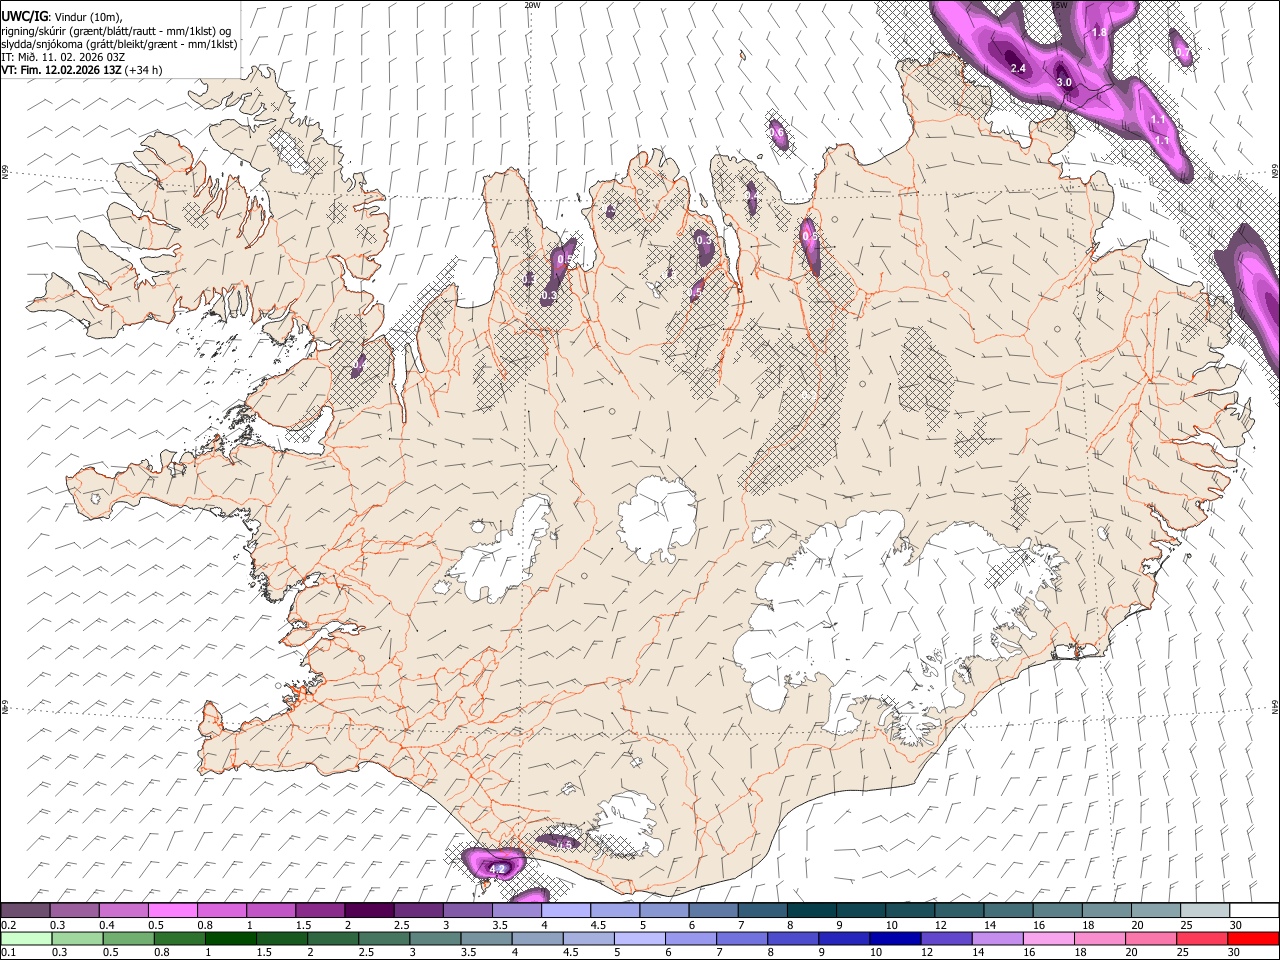Click the lavender swatch above 4 in the upper scale
The image size is (1280, 960).
(566, 910)
